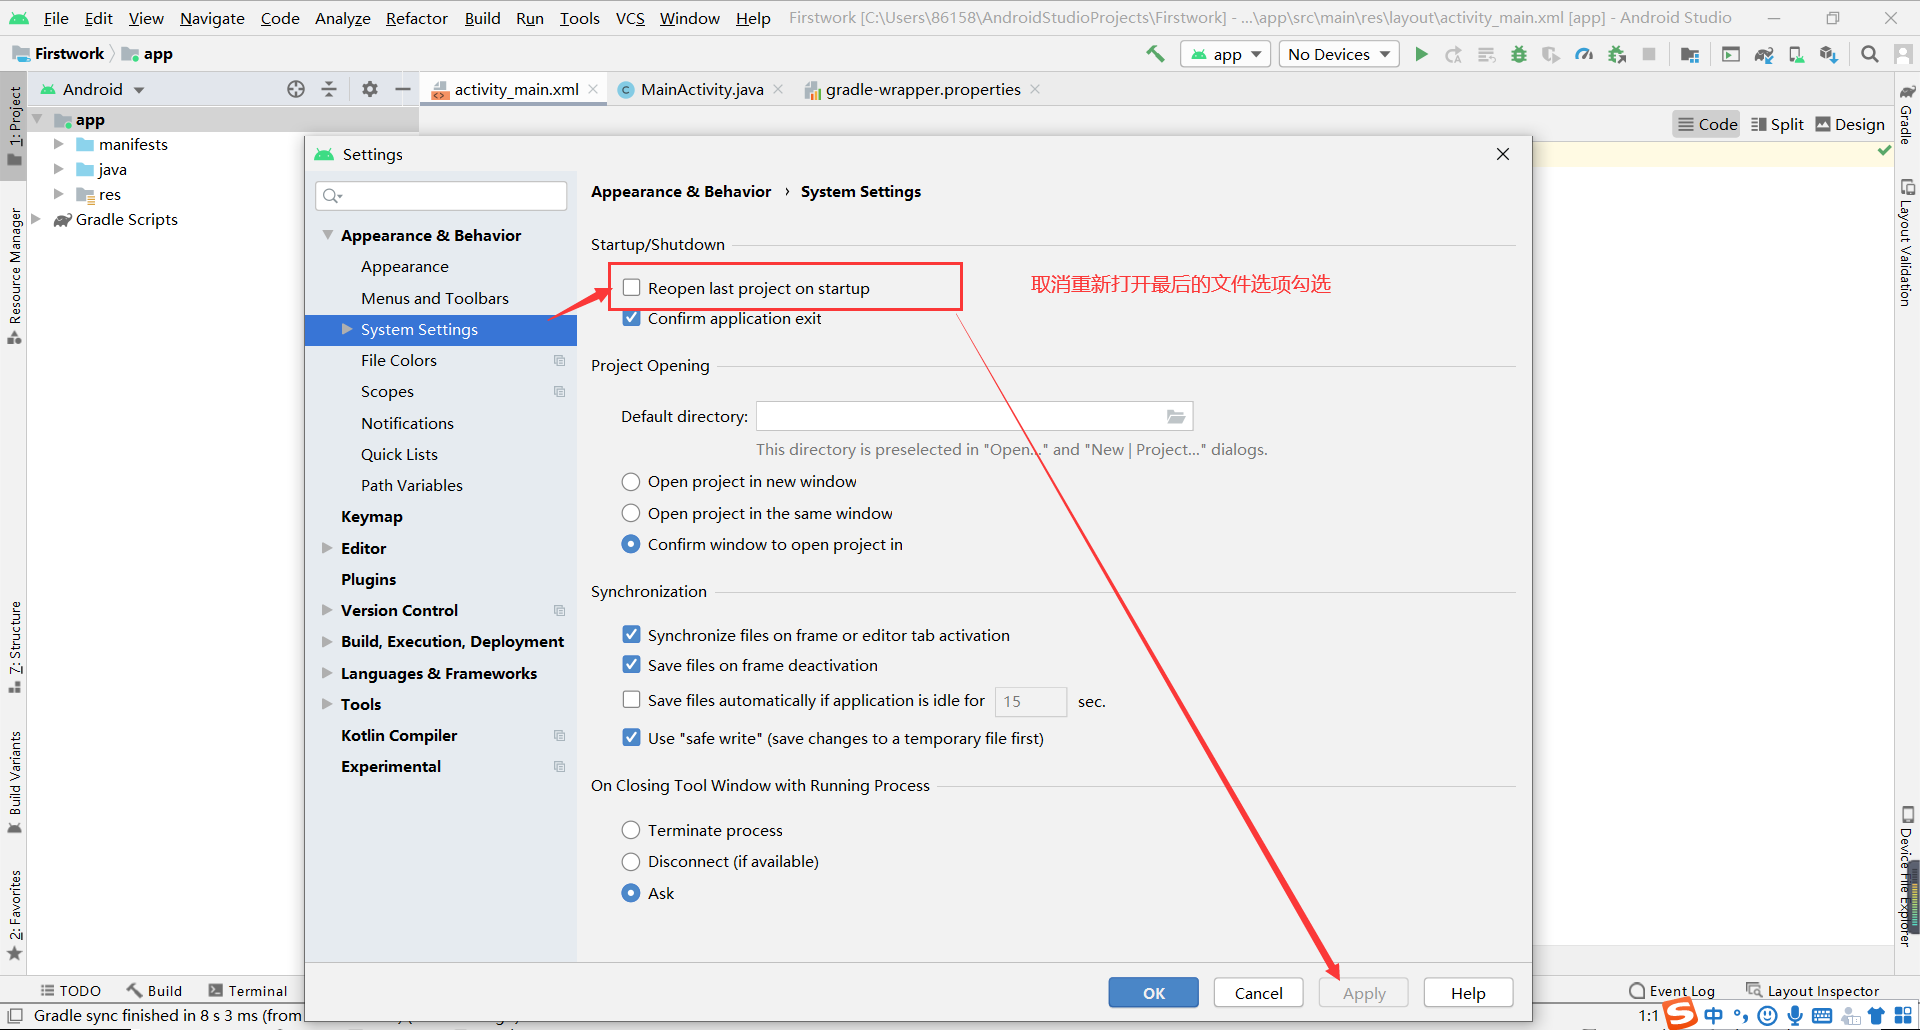Click the Search Everywhere magnifier icon

[1869, 54]
